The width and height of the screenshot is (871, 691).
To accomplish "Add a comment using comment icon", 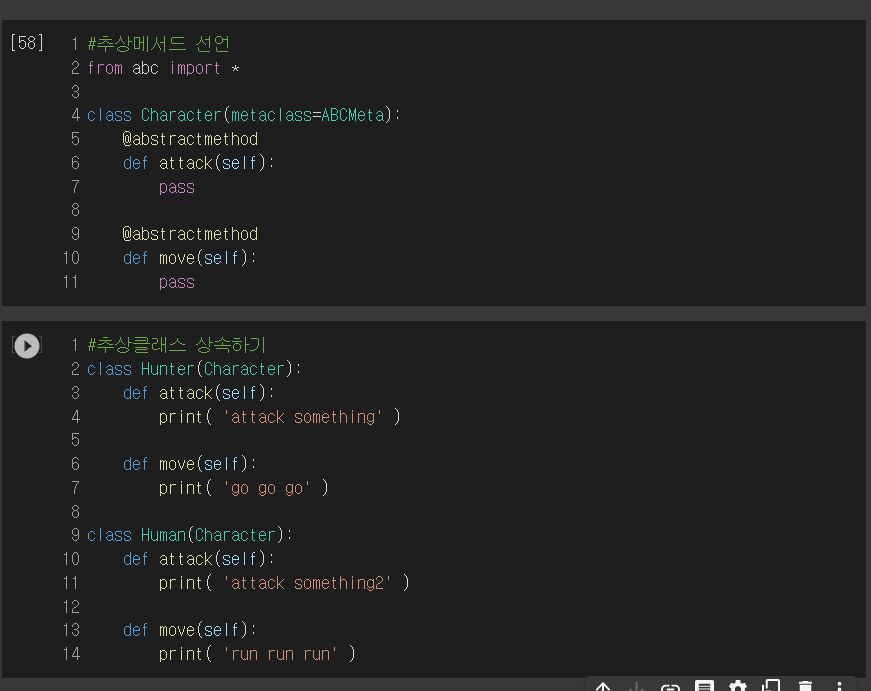I will click(704, 687).
